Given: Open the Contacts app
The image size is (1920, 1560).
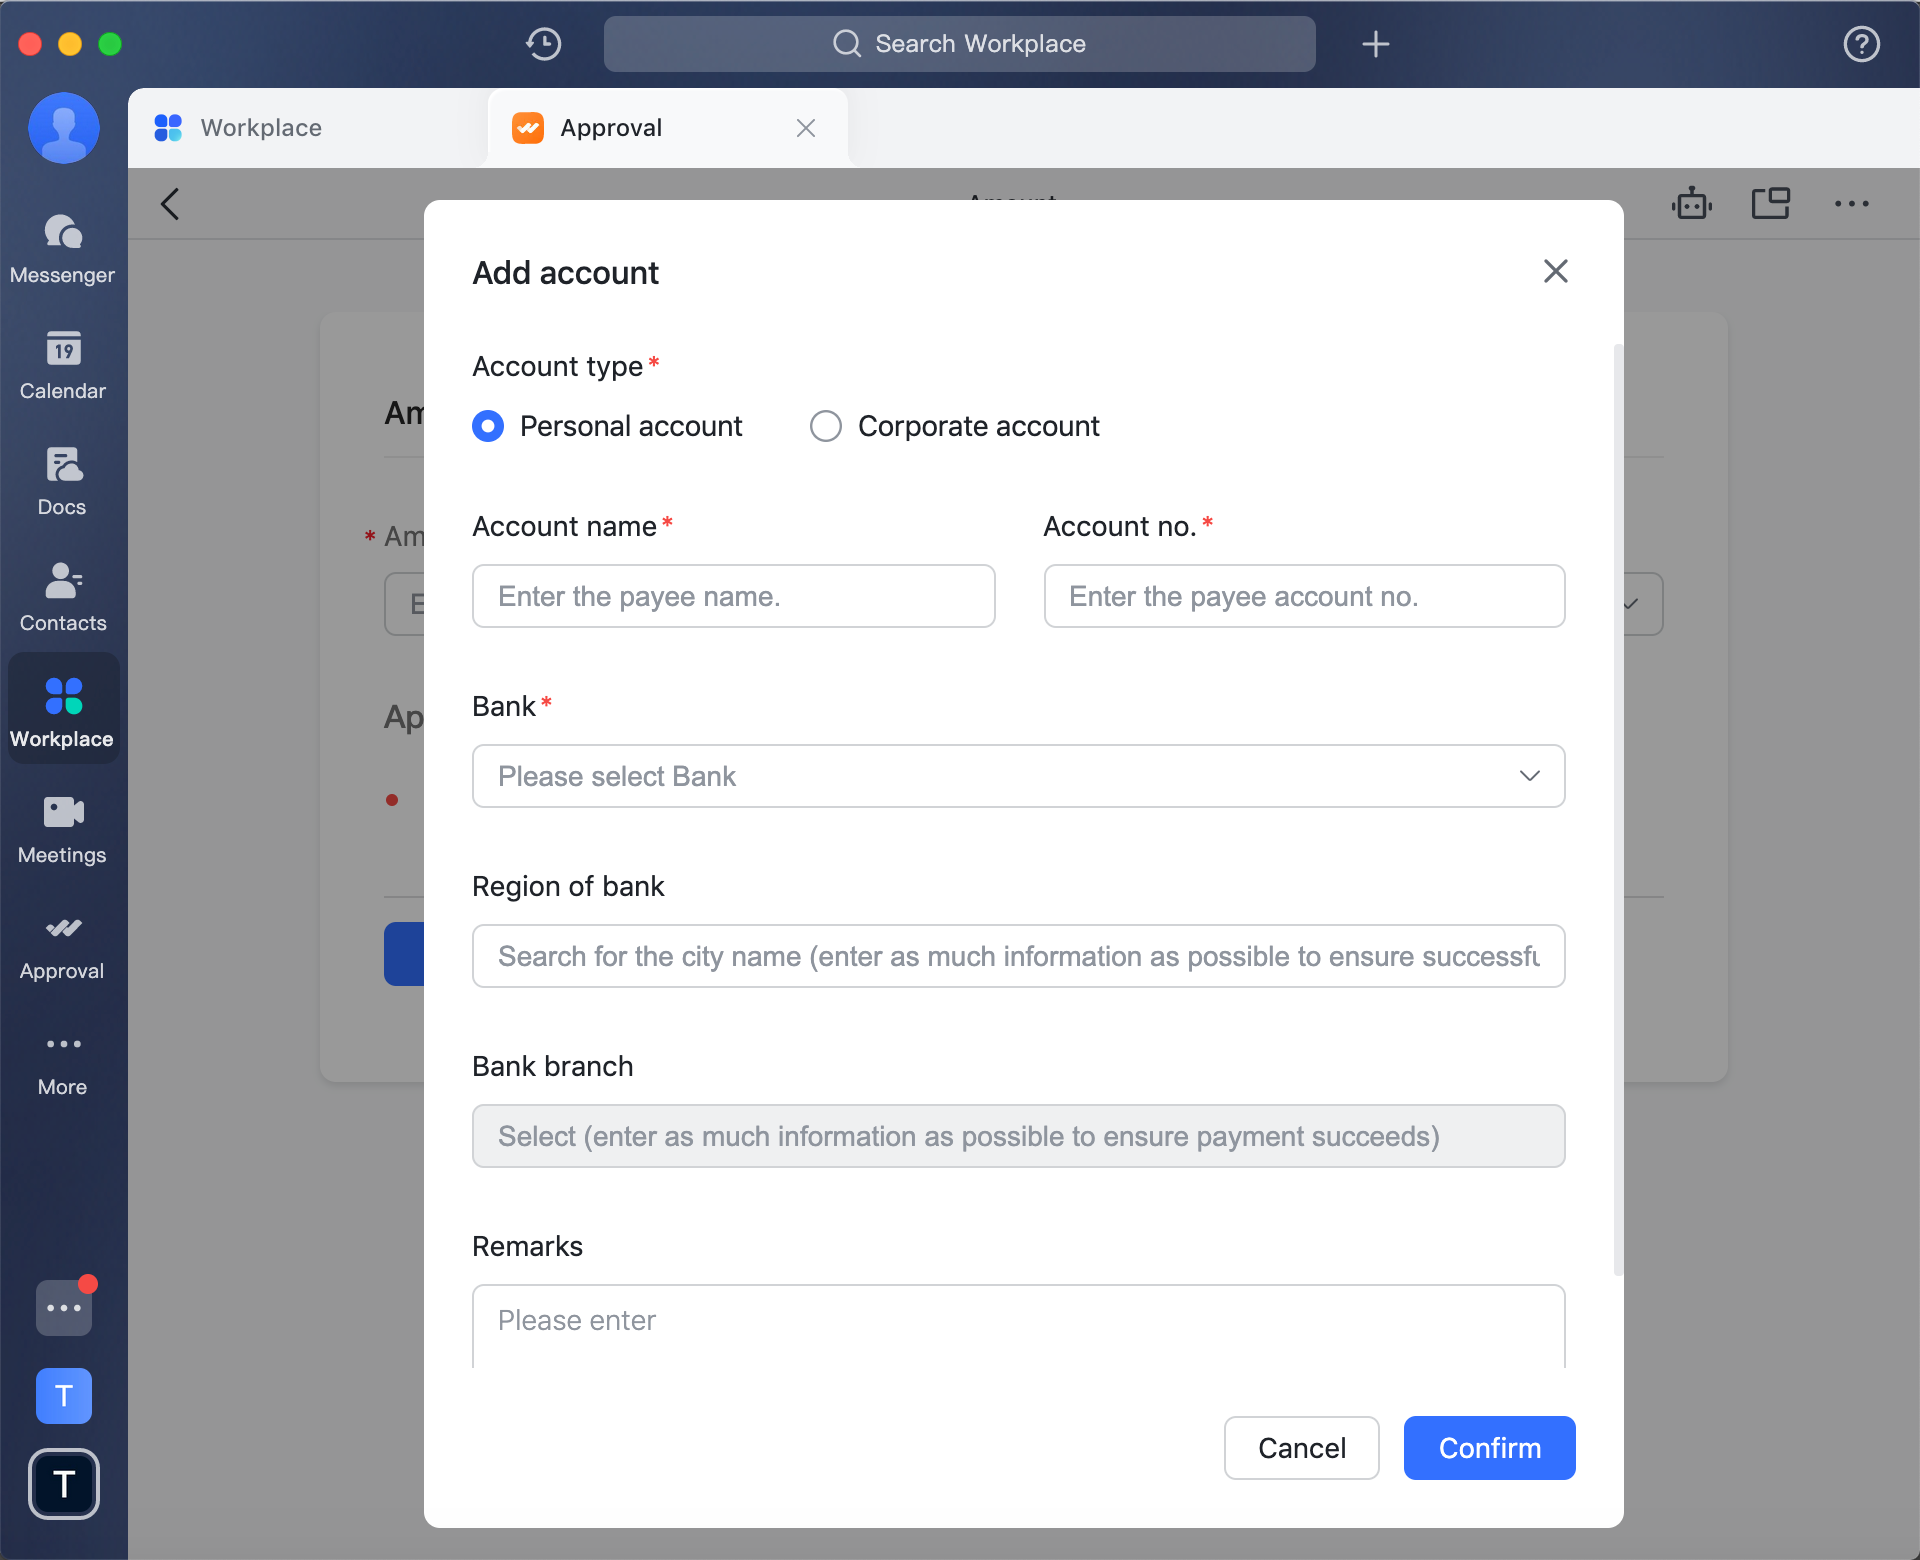Looking at the screenshot, I should tap(62, 596).
